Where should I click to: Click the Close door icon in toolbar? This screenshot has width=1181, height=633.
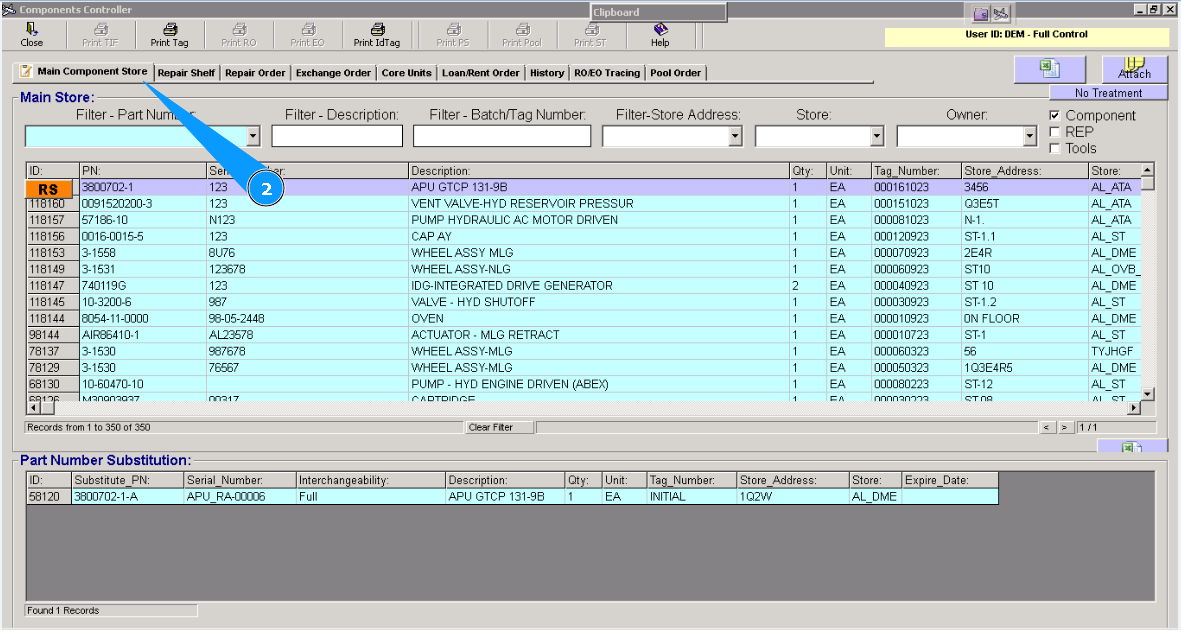pyautogui.click(x=32, y=31)
